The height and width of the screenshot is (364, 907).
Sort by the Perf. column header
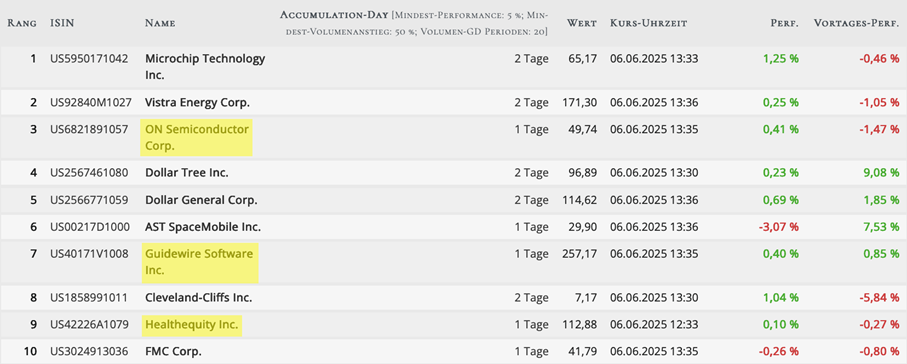pyautogui.click(x=784, y=23)
